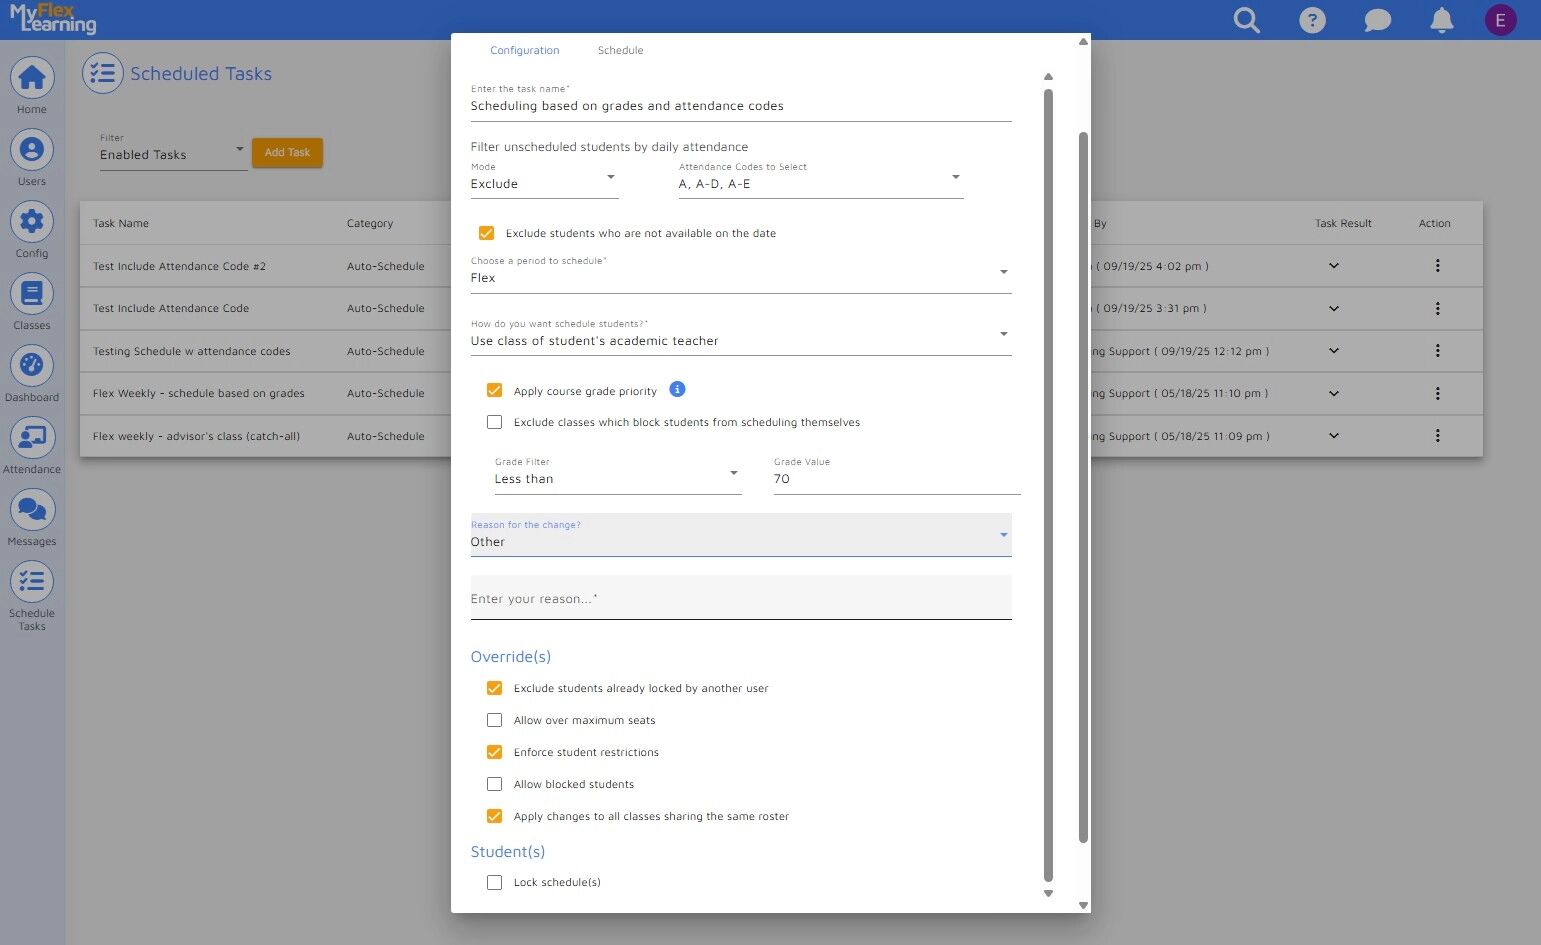Open action menu for Test Include Attendance Code #2
Image resolution: width=1541 pixels, height=945 pixels.
pyautogui.click(x=1437, y=266)
